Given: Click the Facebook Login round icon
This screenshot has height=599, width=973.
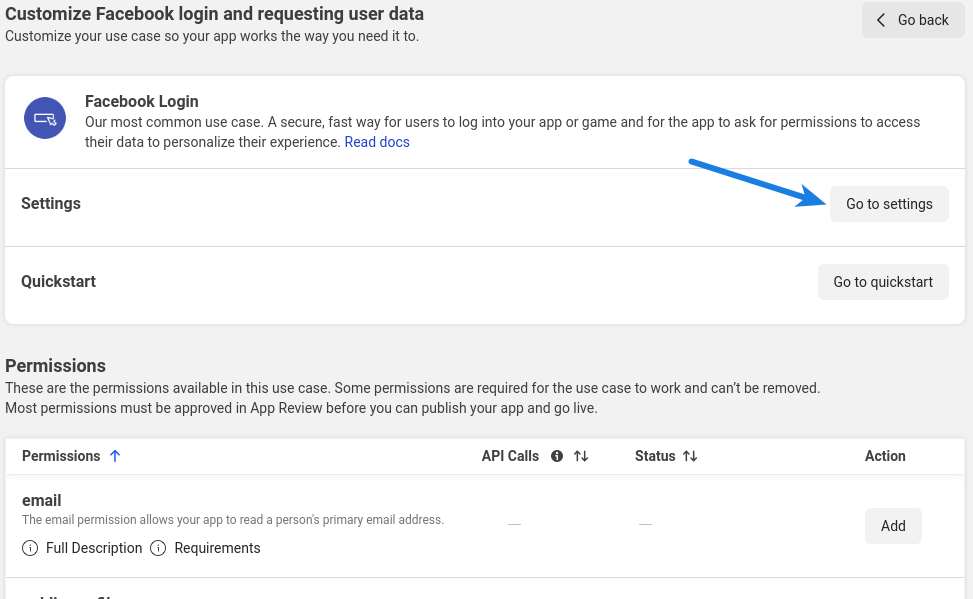Looking at the screenshot, I should click(45, 118).
